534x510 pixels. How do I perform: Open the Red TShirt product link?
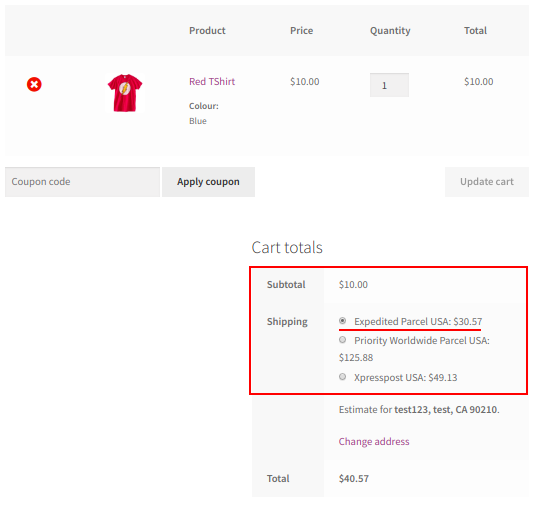click(212, 82)
